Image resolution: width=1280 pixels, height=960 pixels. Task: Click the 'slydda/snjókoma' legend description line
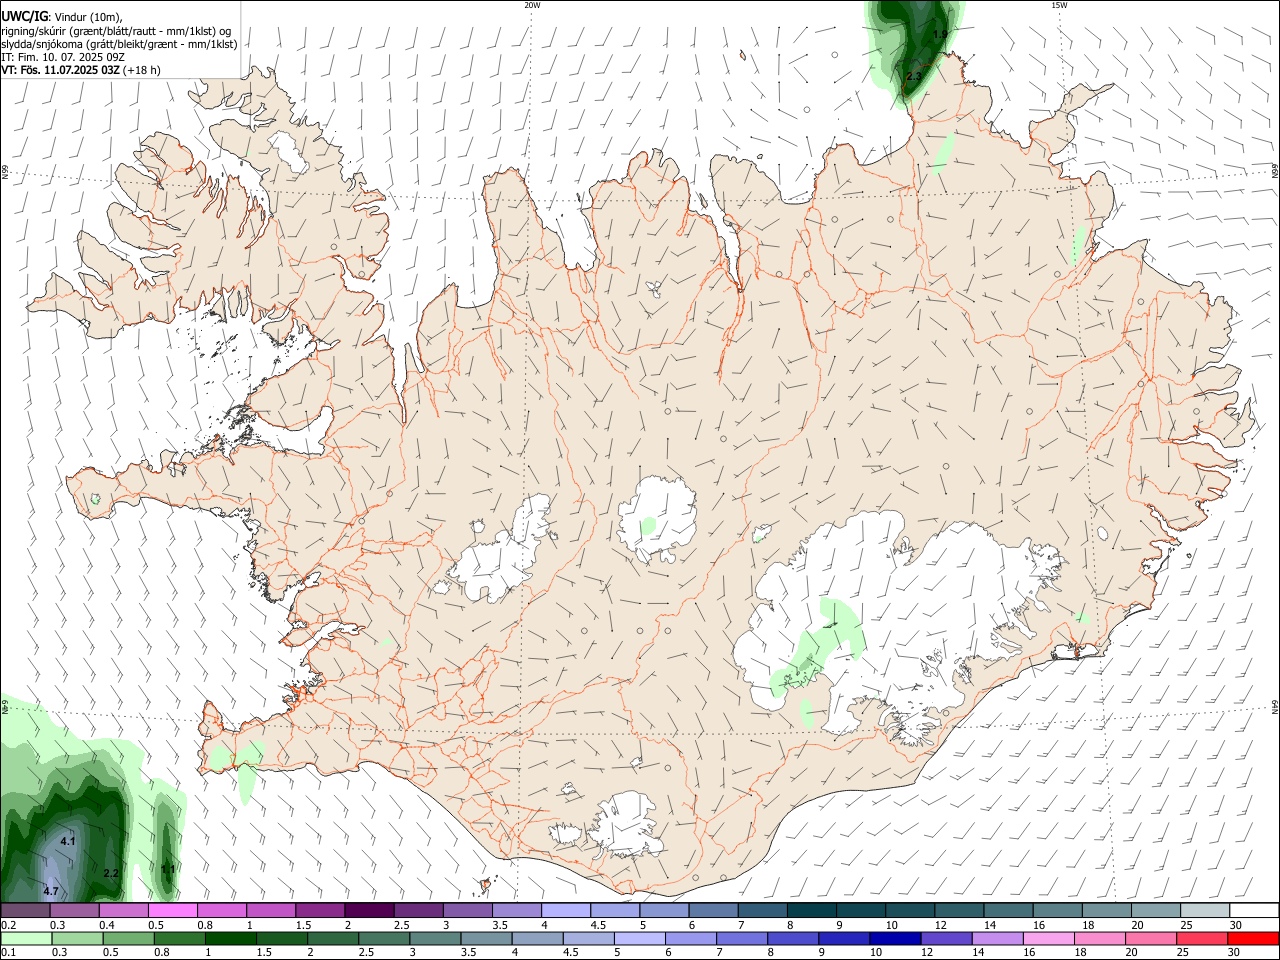pyautogui.click(x=119, y=44)
